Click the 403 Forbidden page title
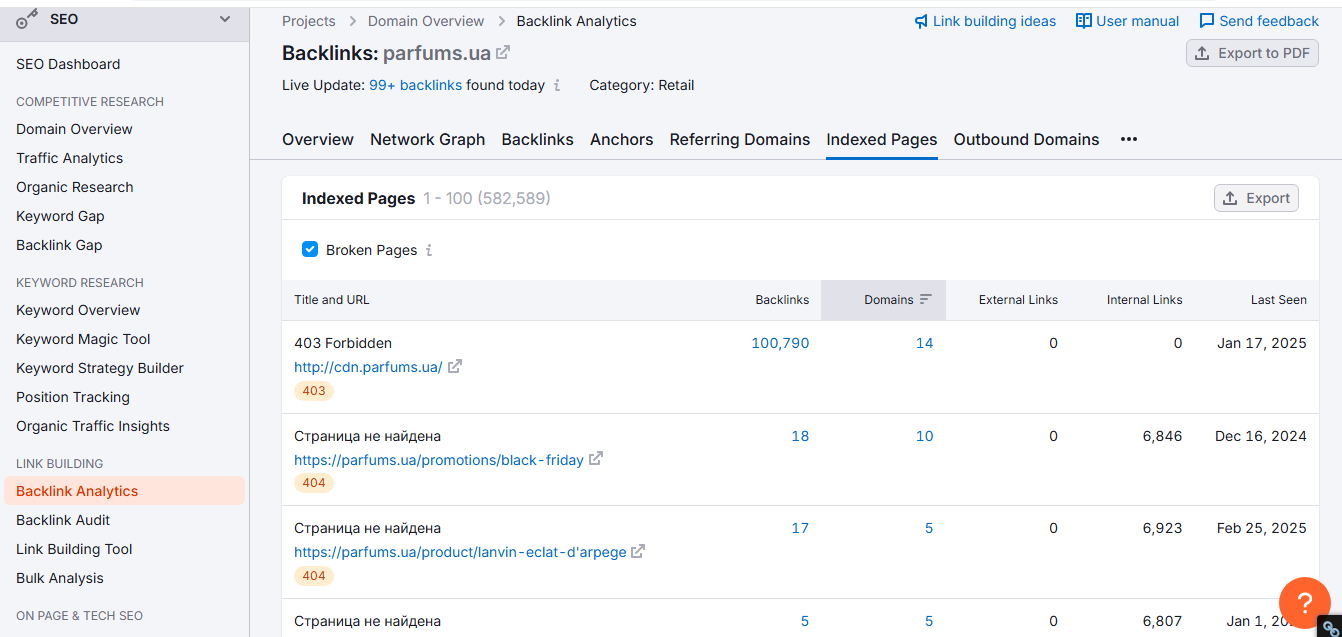 tap(343, 343)
